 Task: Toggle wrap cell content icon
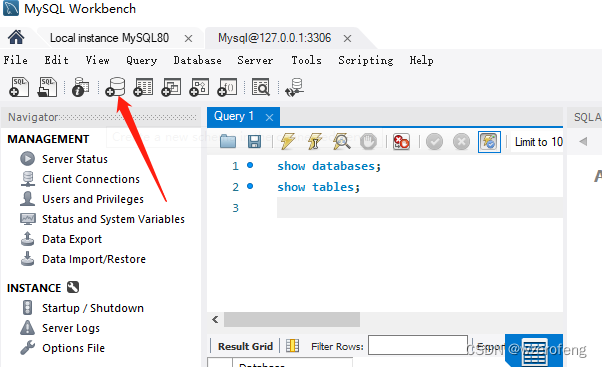[x=293, y=346]
